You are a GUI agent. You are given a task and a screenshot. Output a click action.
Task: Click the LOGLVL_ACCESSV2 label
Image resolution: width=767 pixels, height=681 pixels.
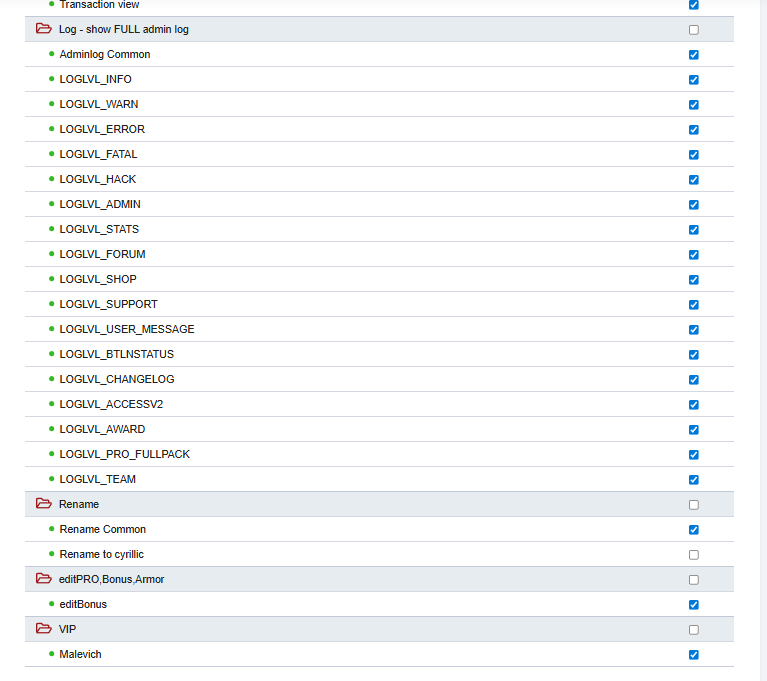click(x=111, y=404)
